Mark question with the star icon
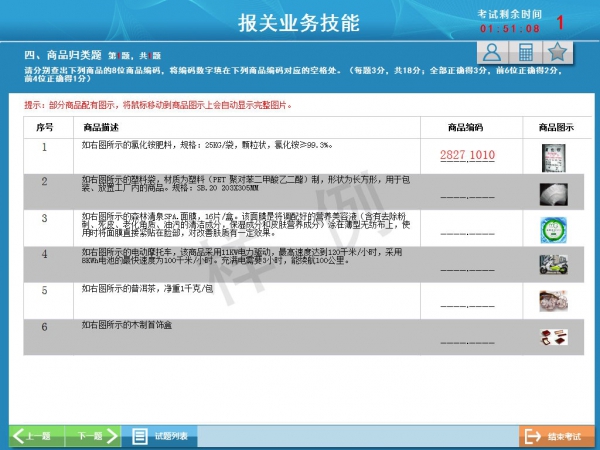This screenshot has height=450, width=600. click(558, 53)
